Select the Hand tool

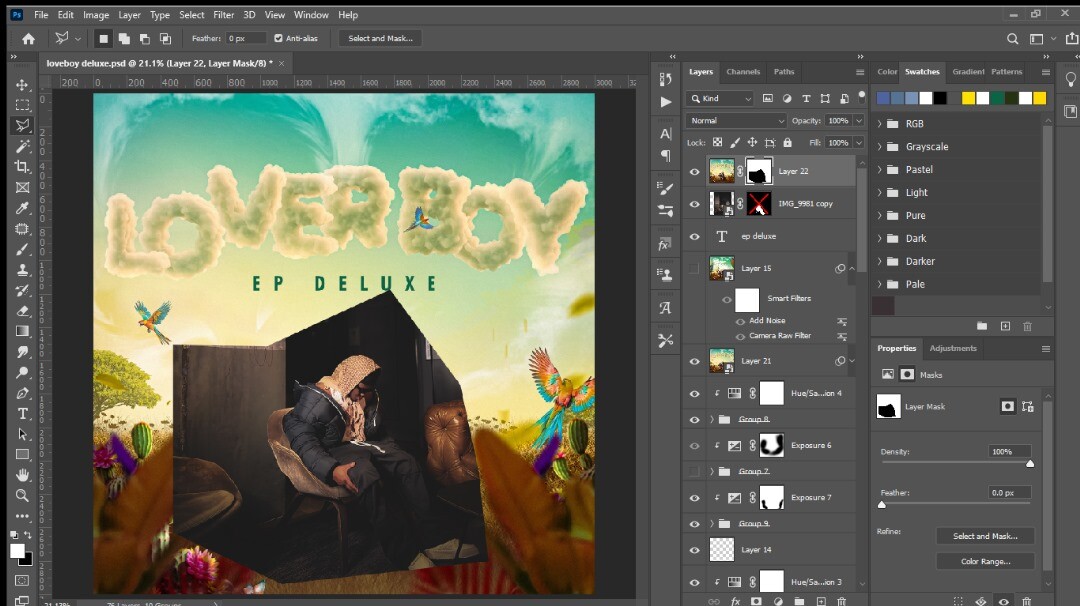pyautogui.click(x=22, y=475)
